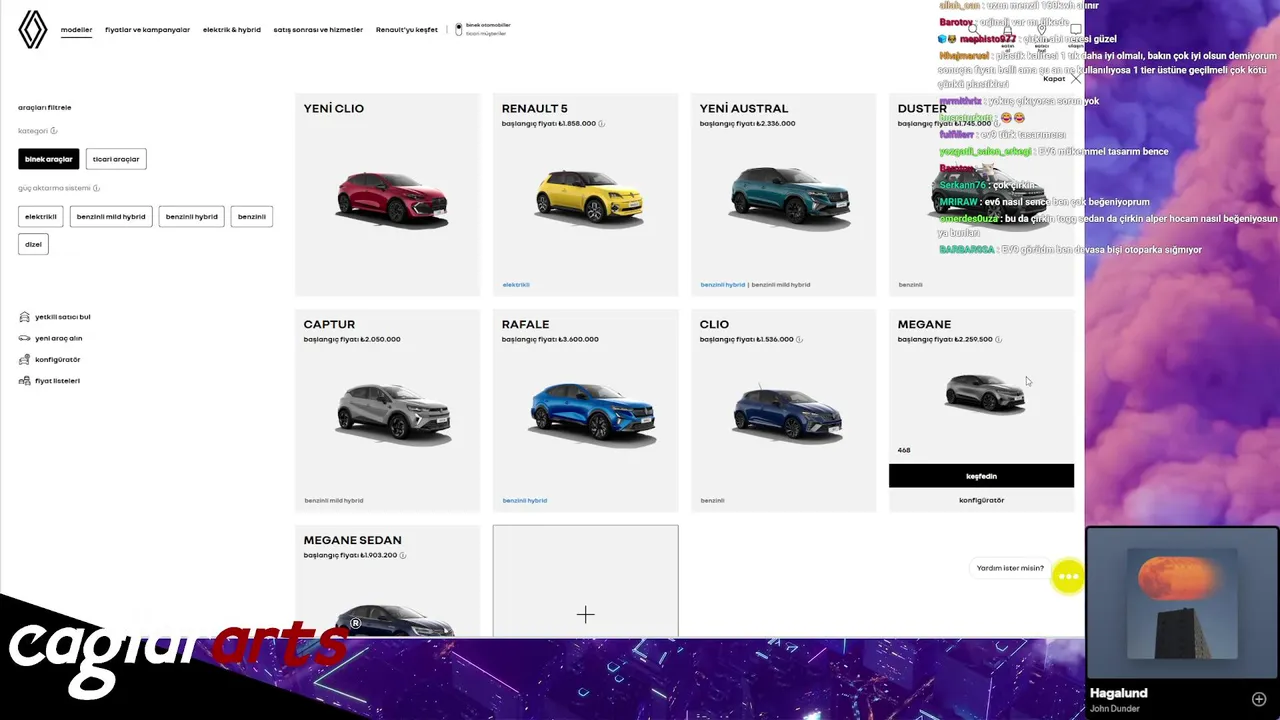Open the search magnifier icon in header
1280x720 pixels.
click(973, 30)
